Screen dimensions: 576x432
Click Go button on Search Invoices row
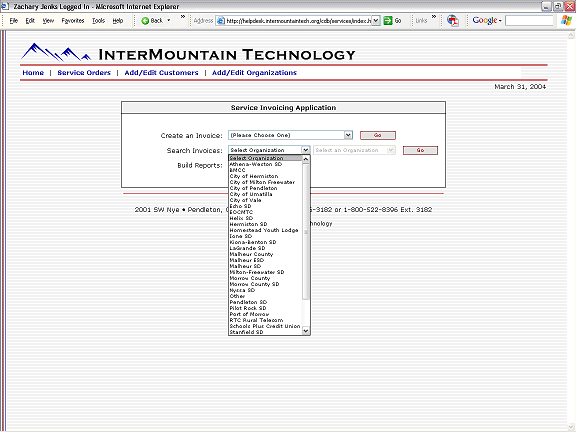tap(420, 150)
